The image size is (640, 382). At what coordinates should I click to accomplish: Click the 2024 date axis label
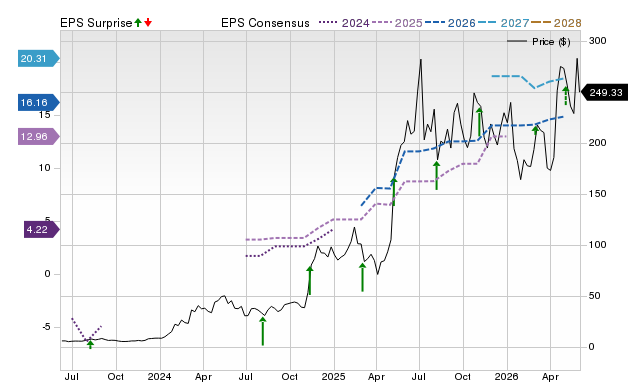coord(160,376)
